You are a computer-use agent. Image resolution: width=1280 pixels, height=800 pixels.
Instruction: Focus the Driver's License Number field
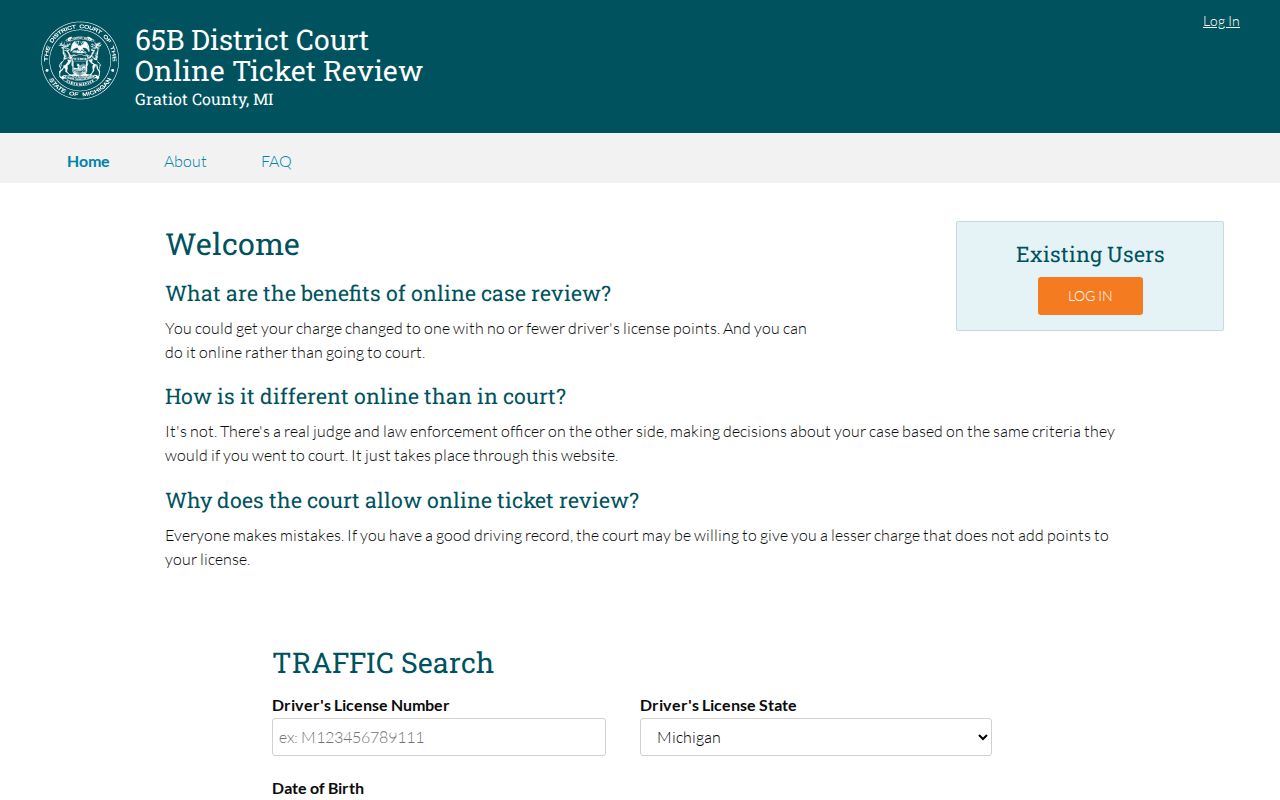(x=439, y=737)
